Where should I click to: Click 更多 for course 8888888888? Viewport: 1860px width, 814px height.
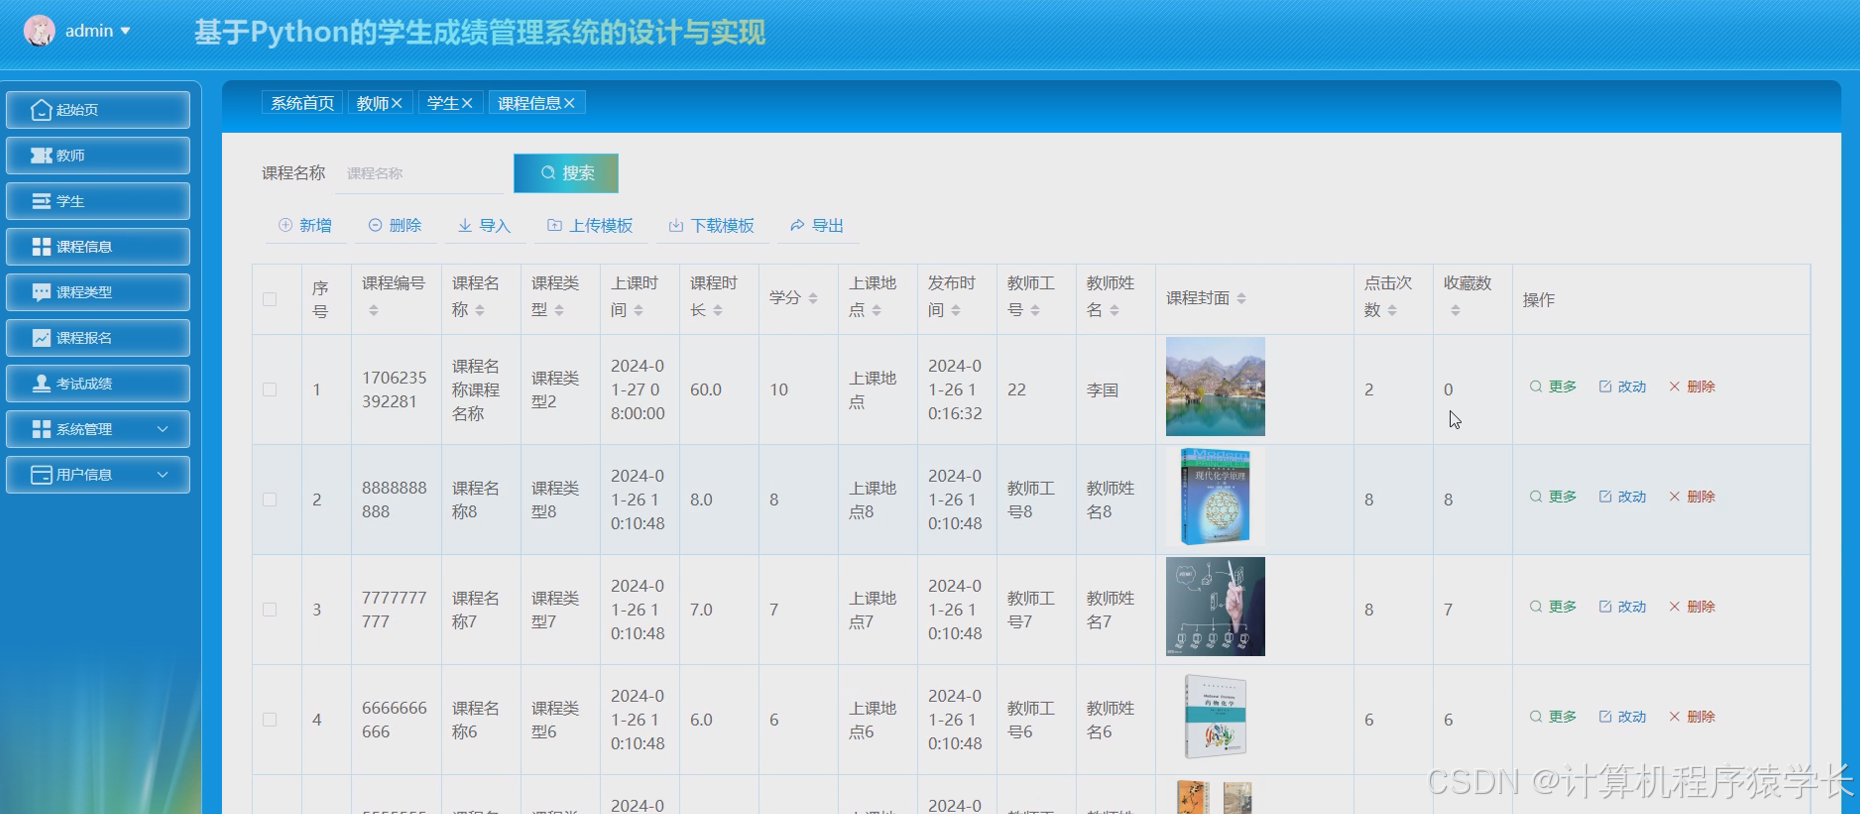[x=1553, y=497]
